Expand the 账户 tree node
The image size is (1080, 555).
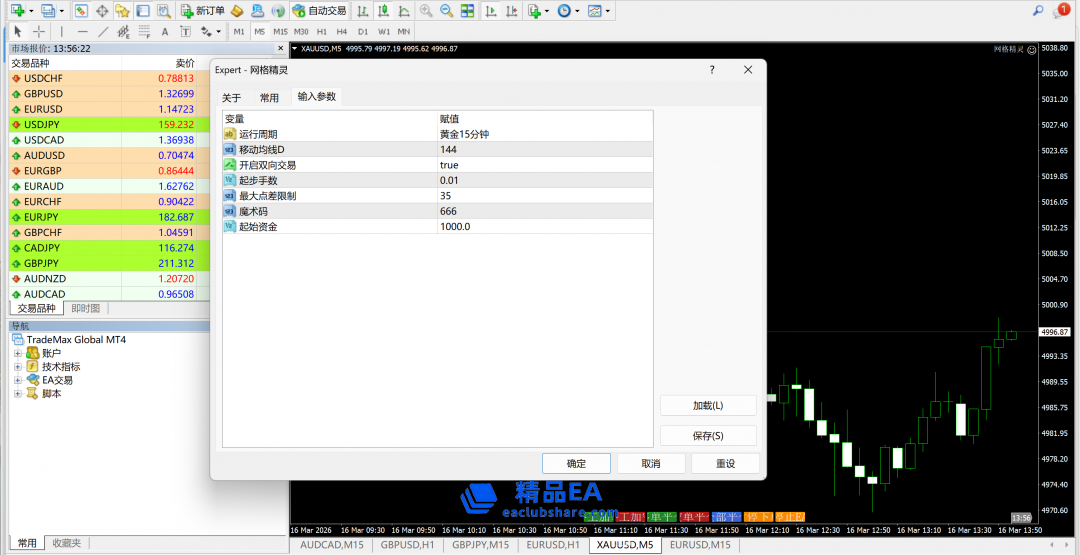[x=18, y=353]
